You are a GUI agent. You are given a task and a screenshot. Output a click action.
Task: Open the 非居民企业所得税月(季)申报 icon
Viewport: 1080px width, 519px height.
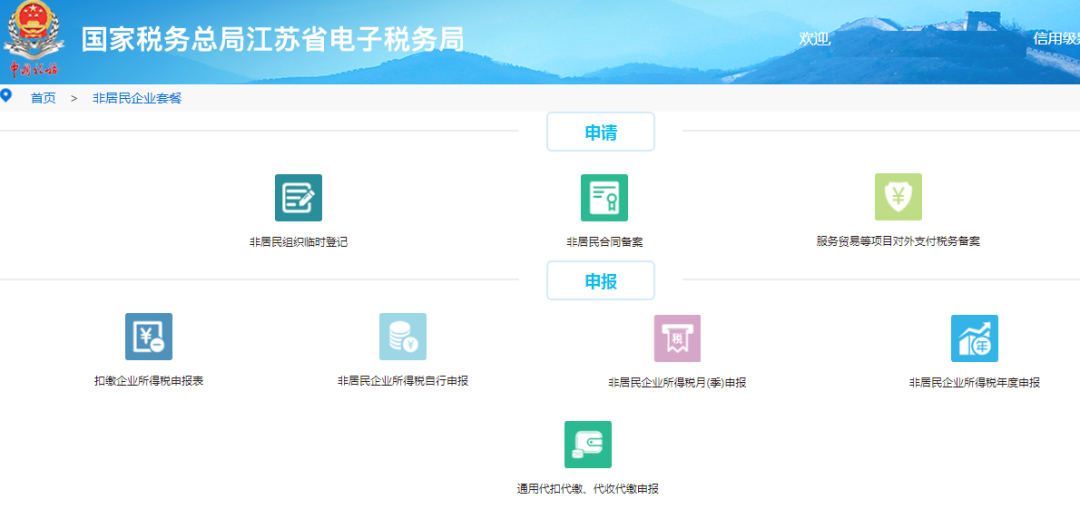point(677,339)
